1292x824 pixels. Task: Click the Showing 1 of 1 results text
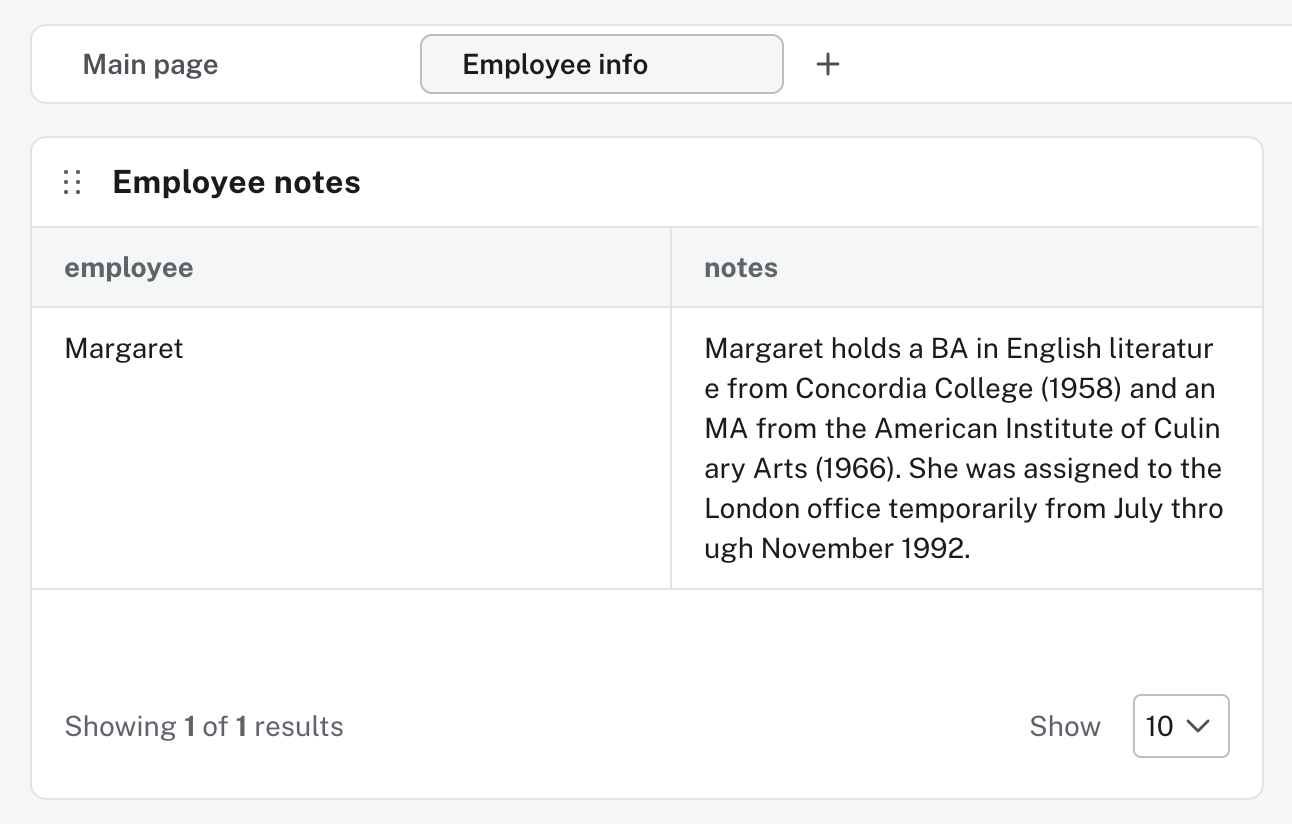point(204,726)
